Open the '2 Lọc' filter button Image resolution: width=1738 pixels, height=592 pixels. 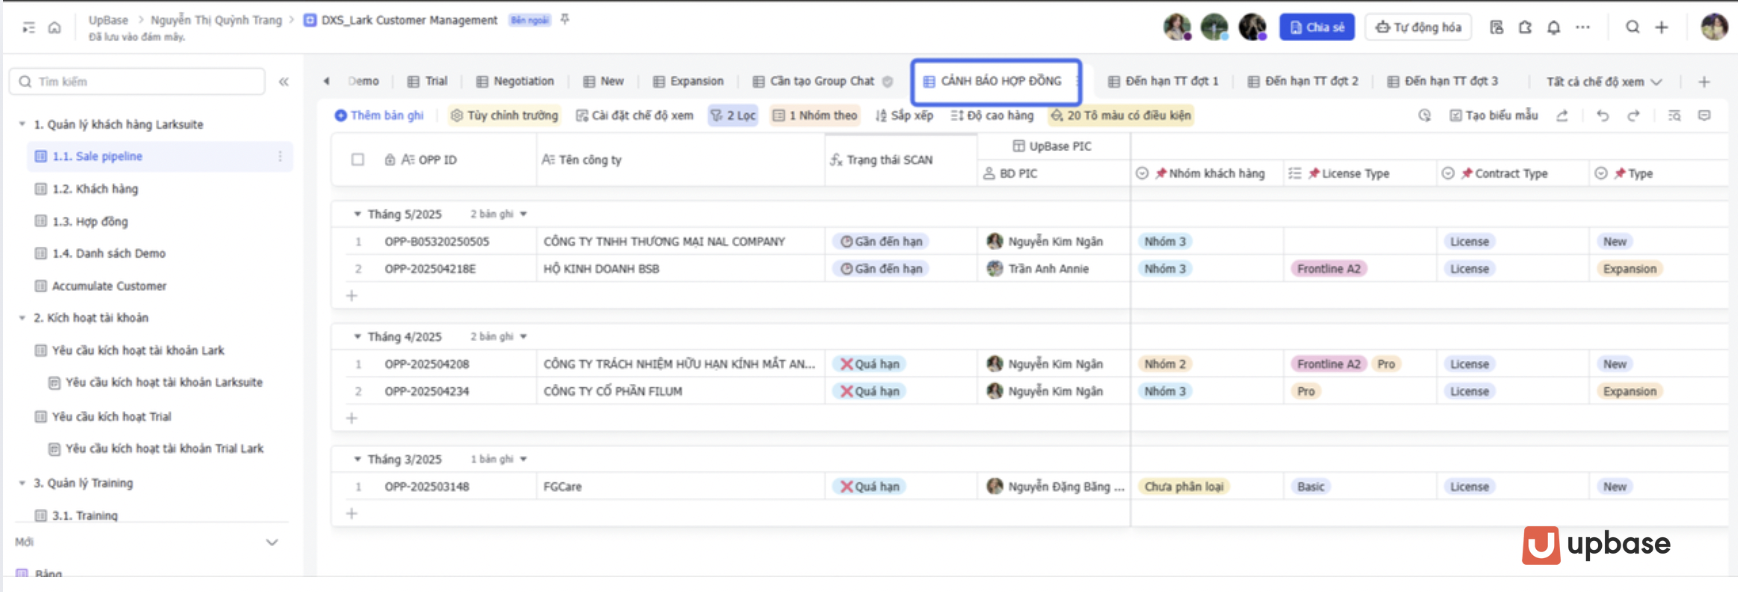[733, 116]
